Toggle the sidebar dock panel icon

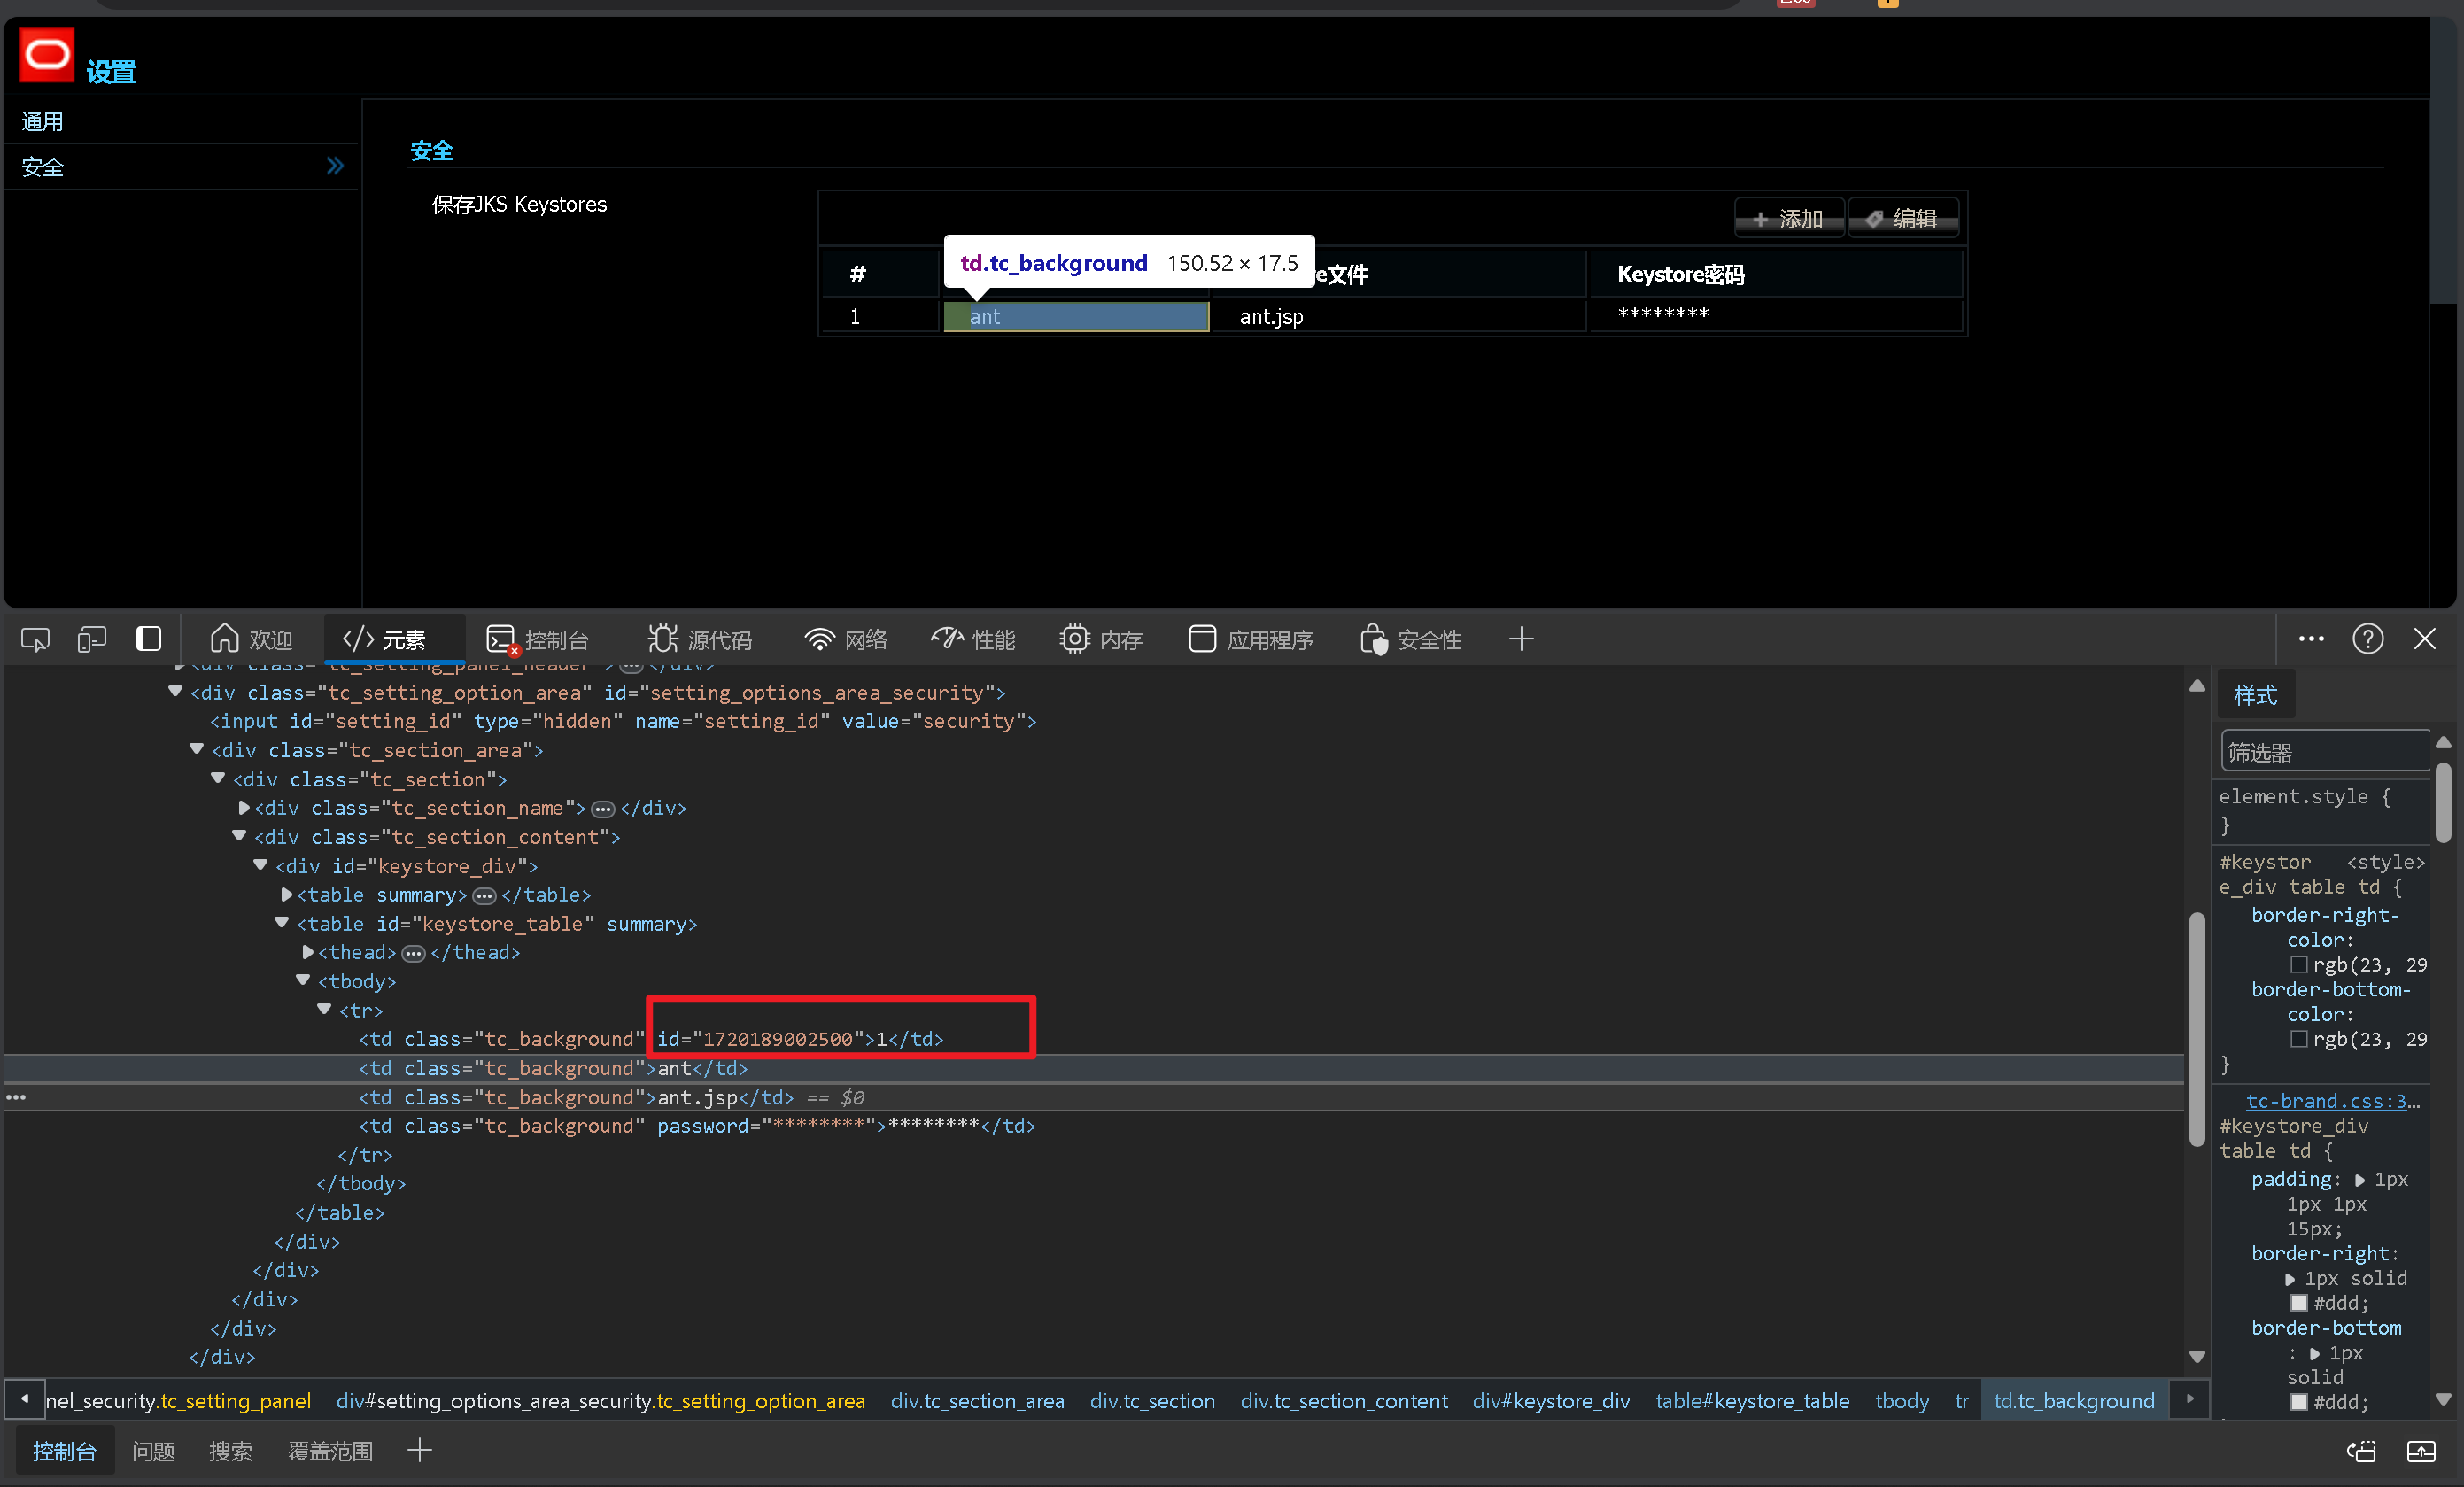[x=149, y=640]
